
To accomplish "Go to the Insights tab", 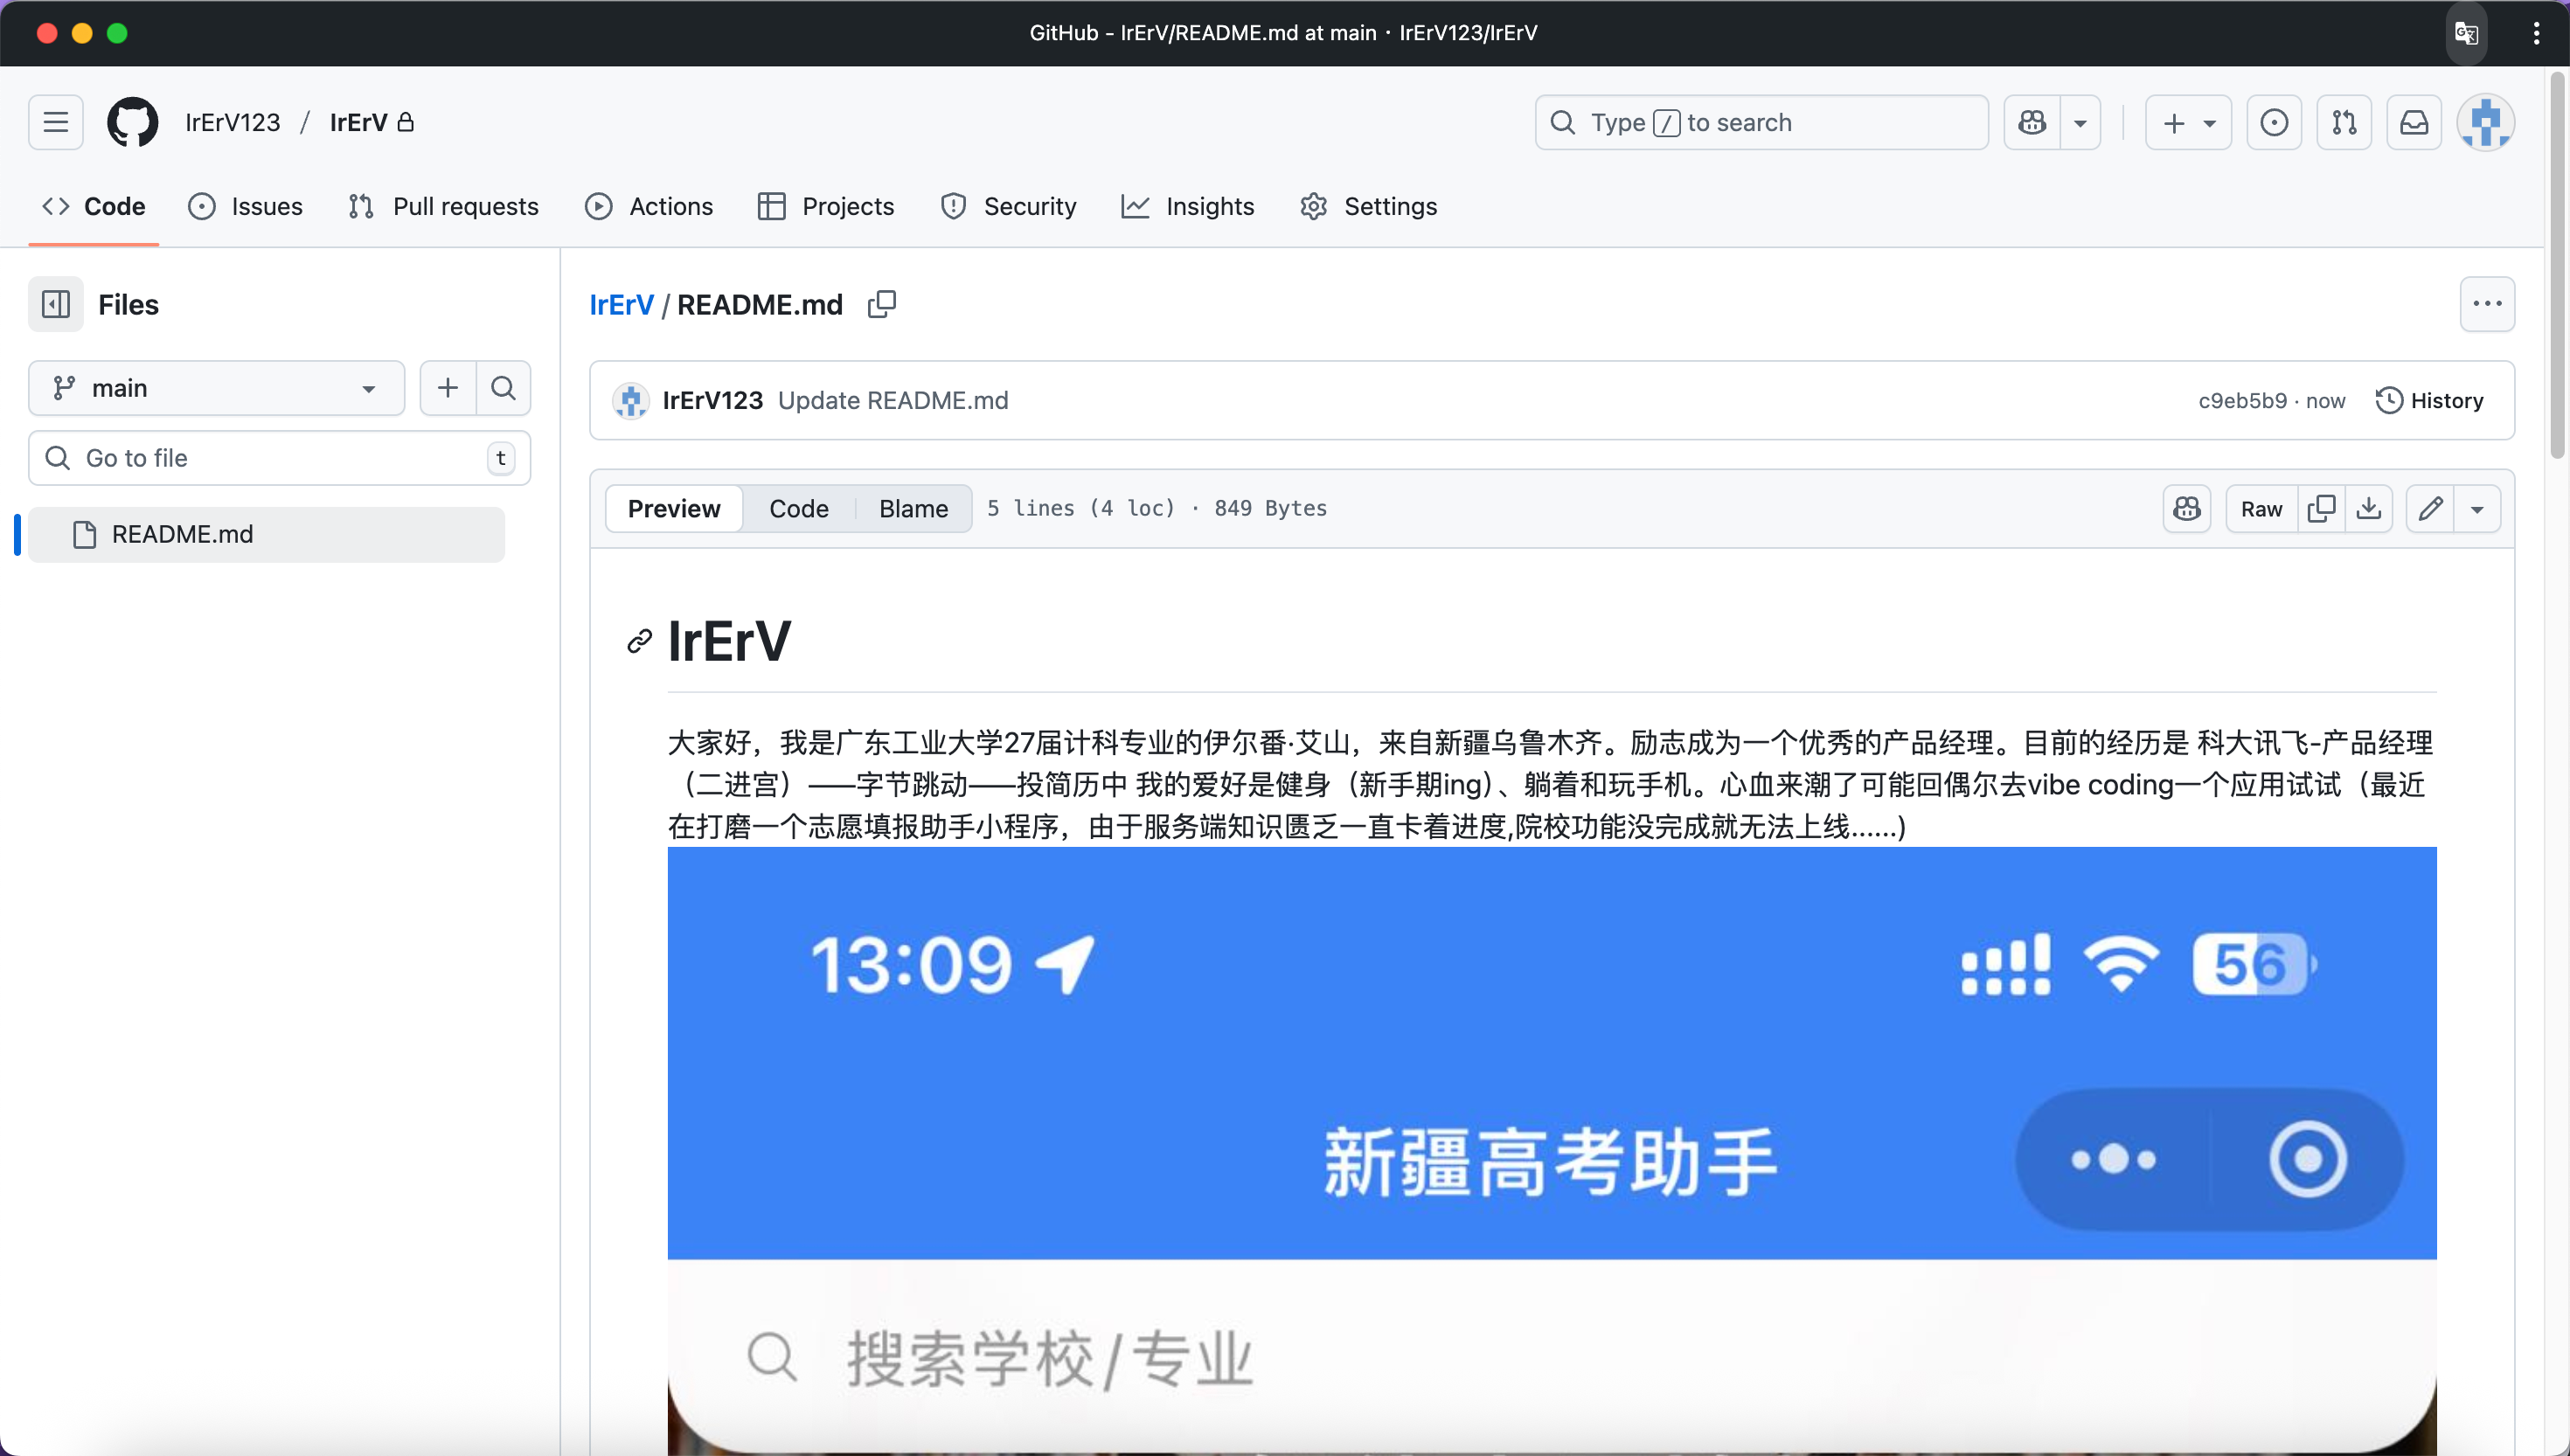I will [1188, 206].
